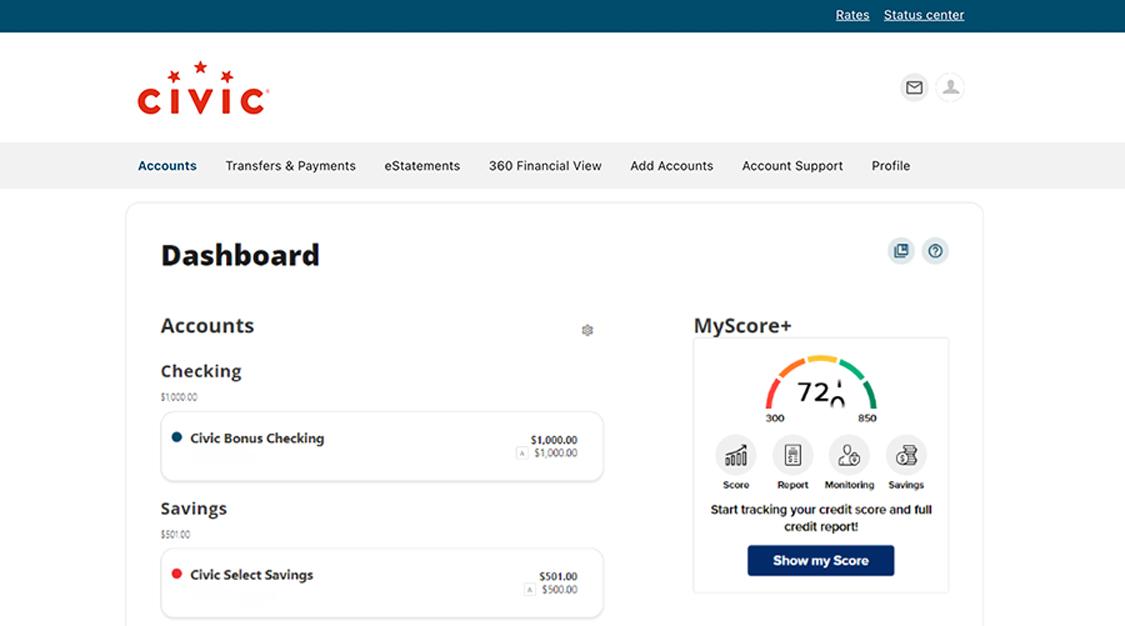Open the accounts settings gear icon
The height and width of the screenshot is (626, 1125).
(588, 330)
